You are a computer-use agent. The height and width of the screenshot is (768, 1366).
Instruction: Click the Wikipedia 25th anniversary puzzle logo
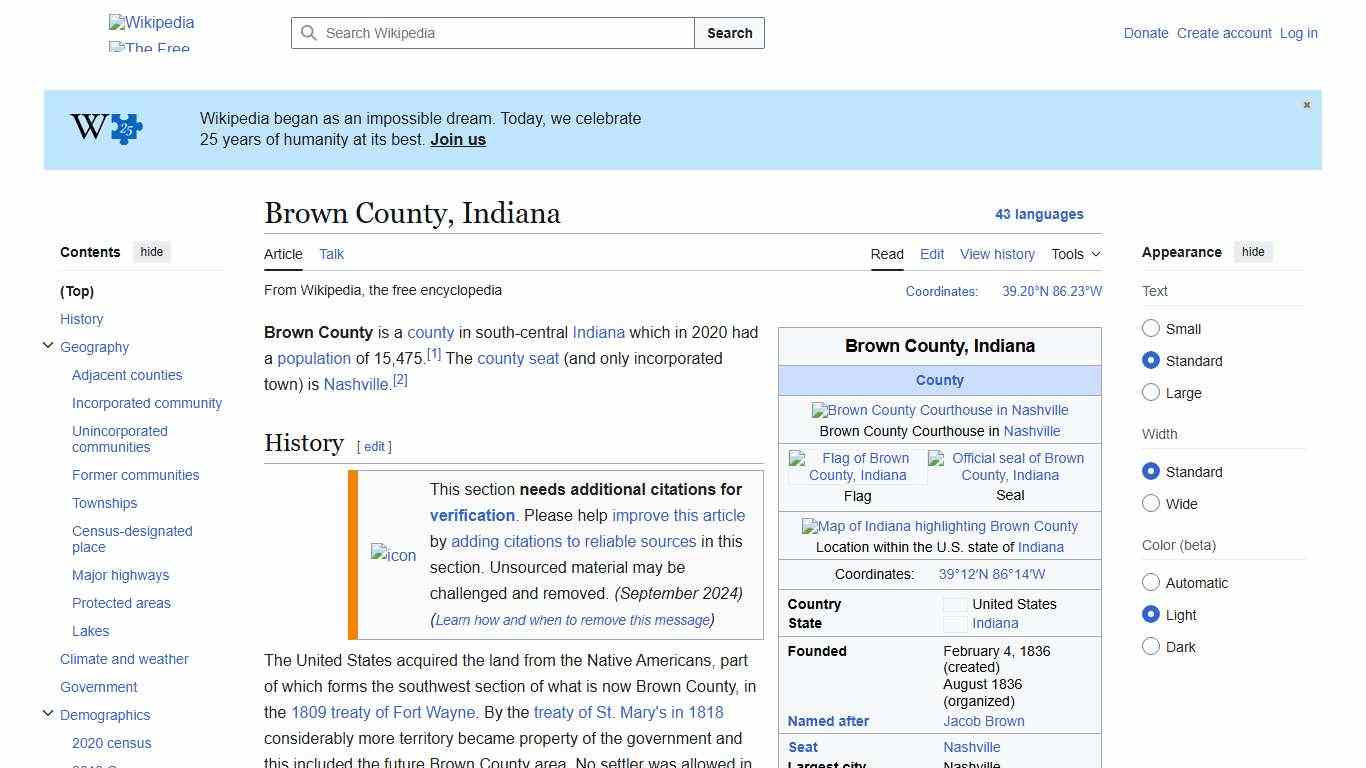(104, 128)
